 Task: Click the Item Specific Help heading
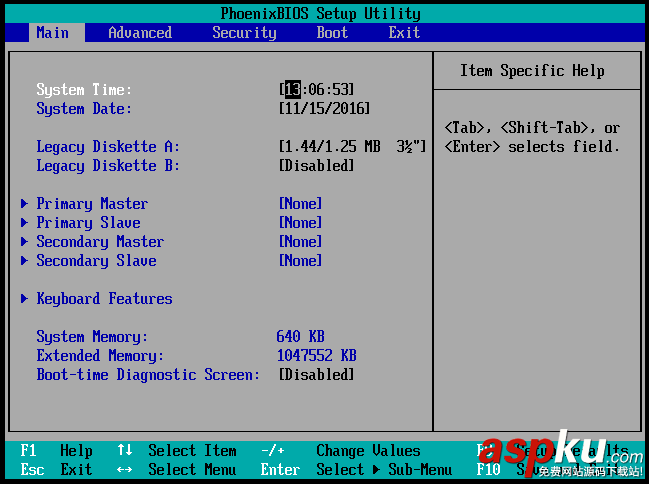click(x=532, y=71)
